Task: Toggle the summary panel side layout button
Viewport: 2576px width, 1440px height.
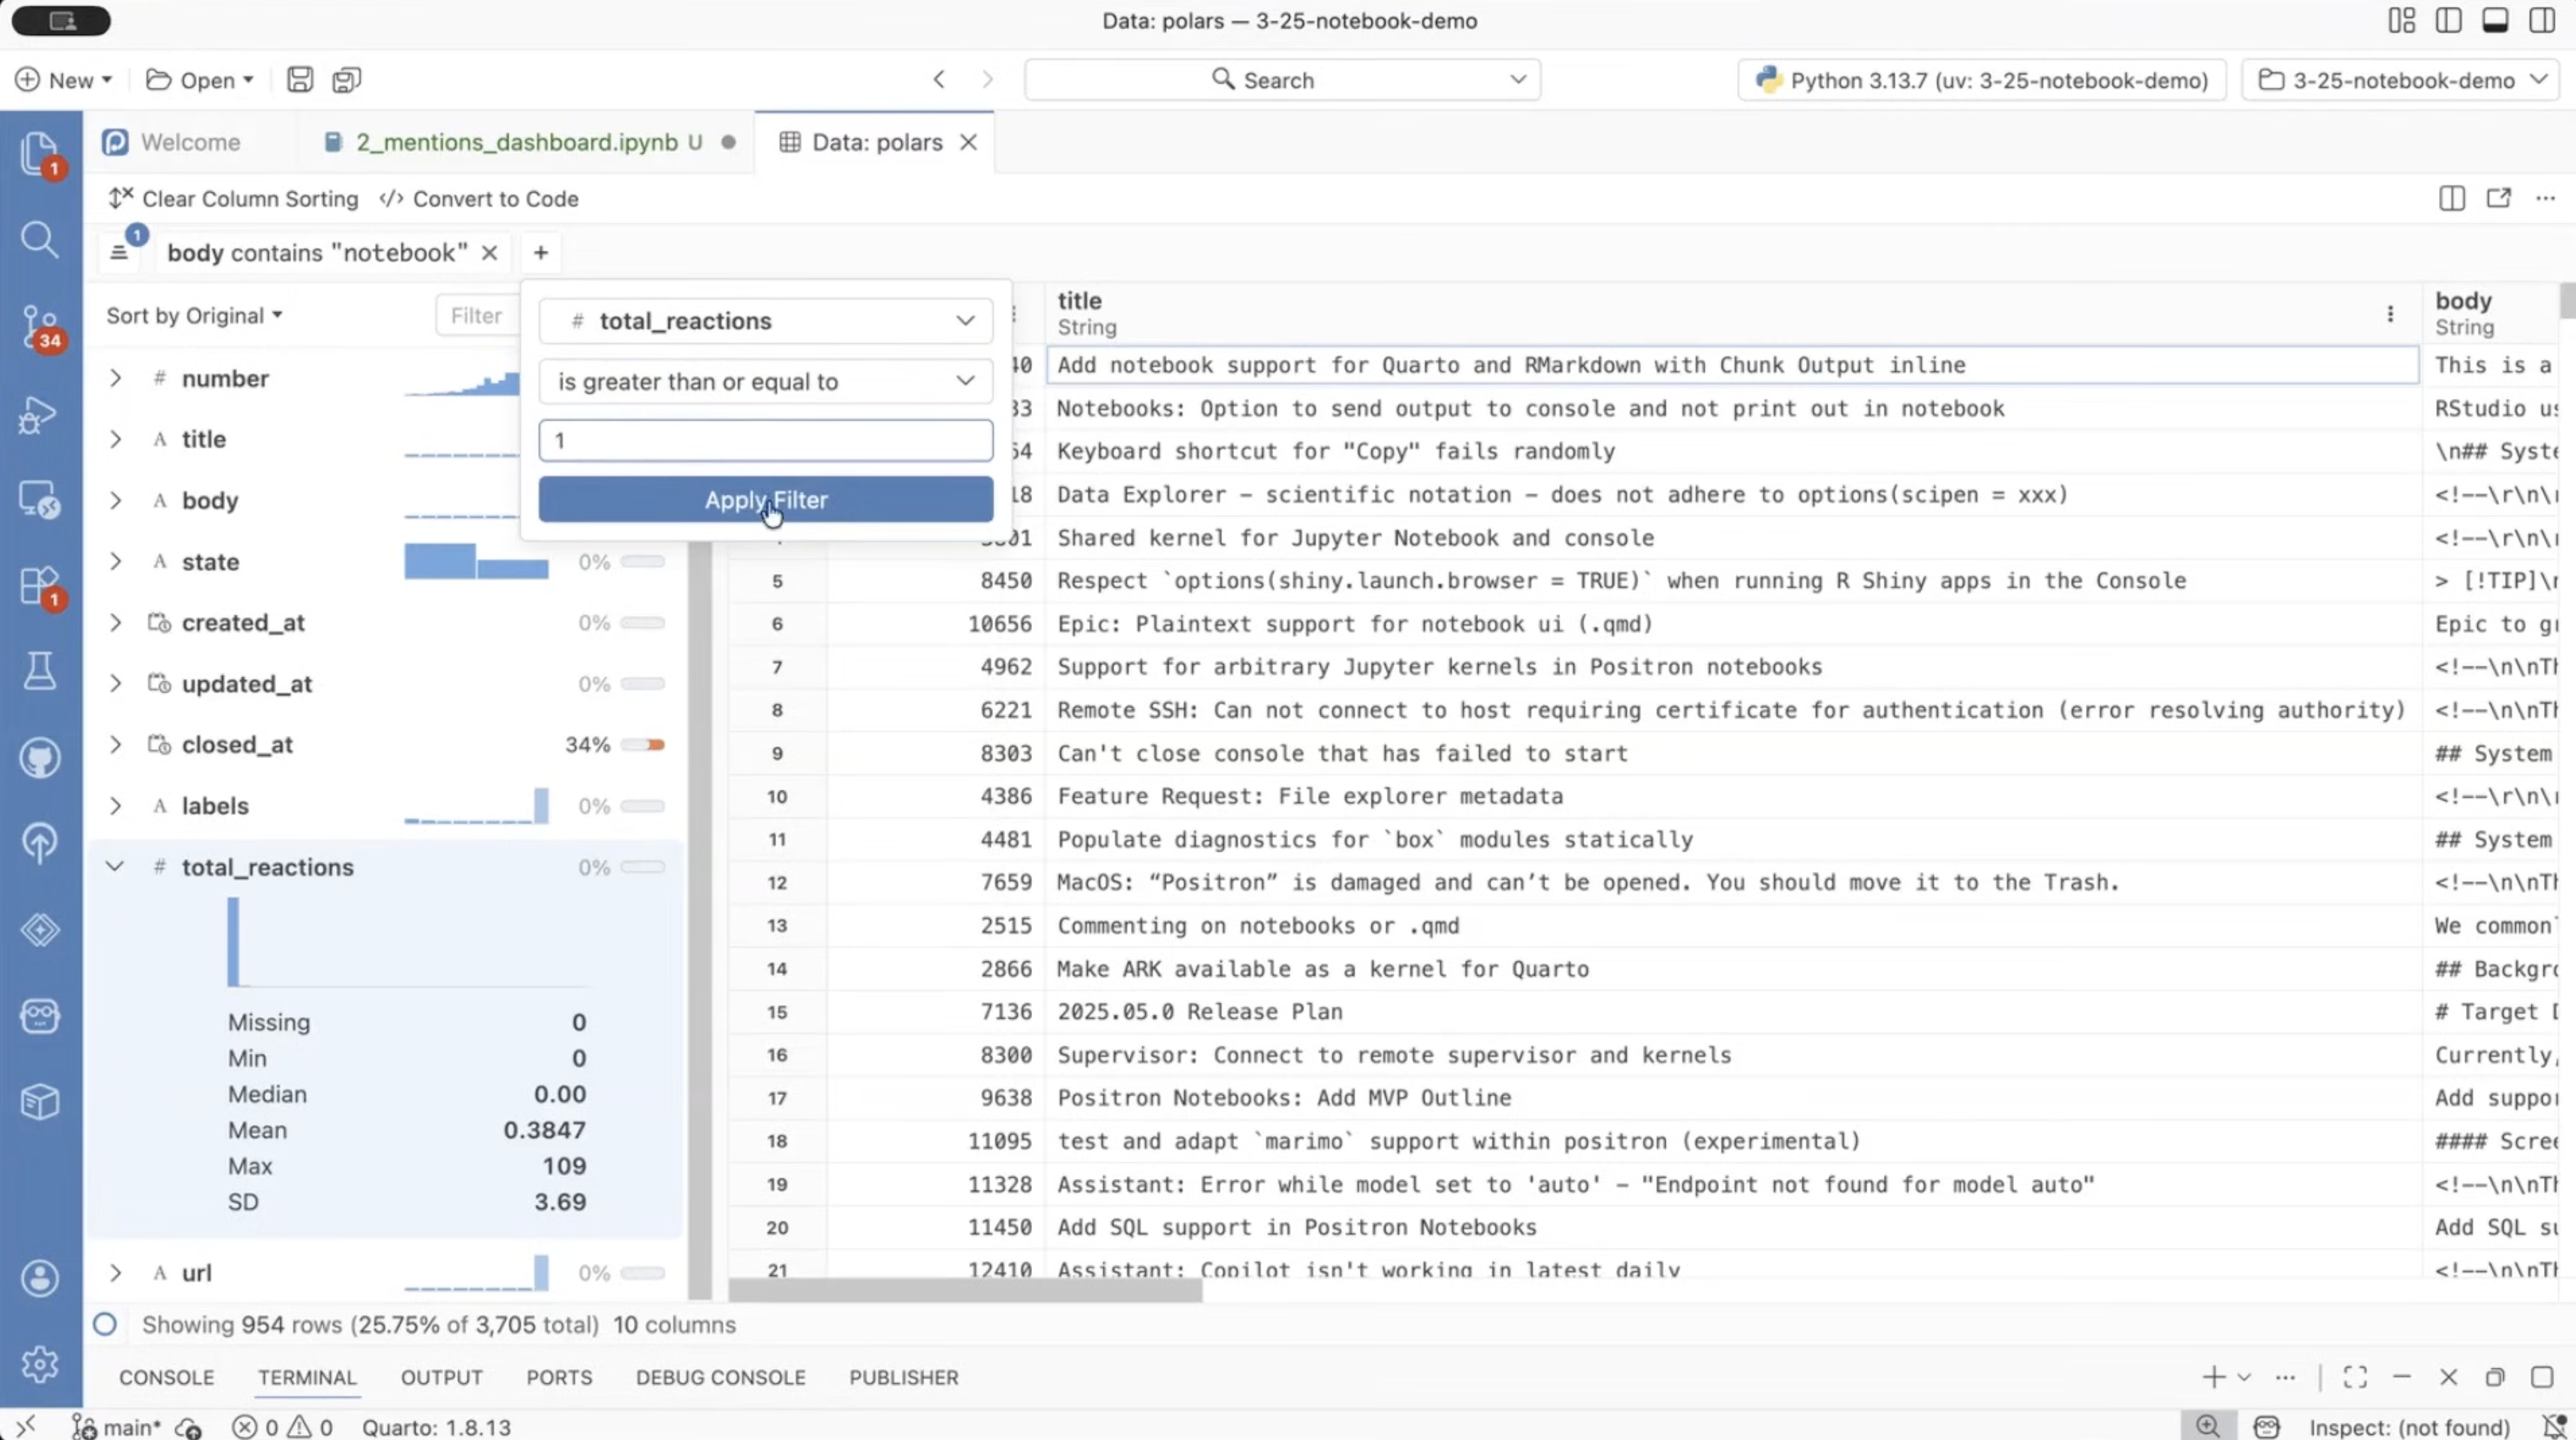Action: (x=2451, y=199)
